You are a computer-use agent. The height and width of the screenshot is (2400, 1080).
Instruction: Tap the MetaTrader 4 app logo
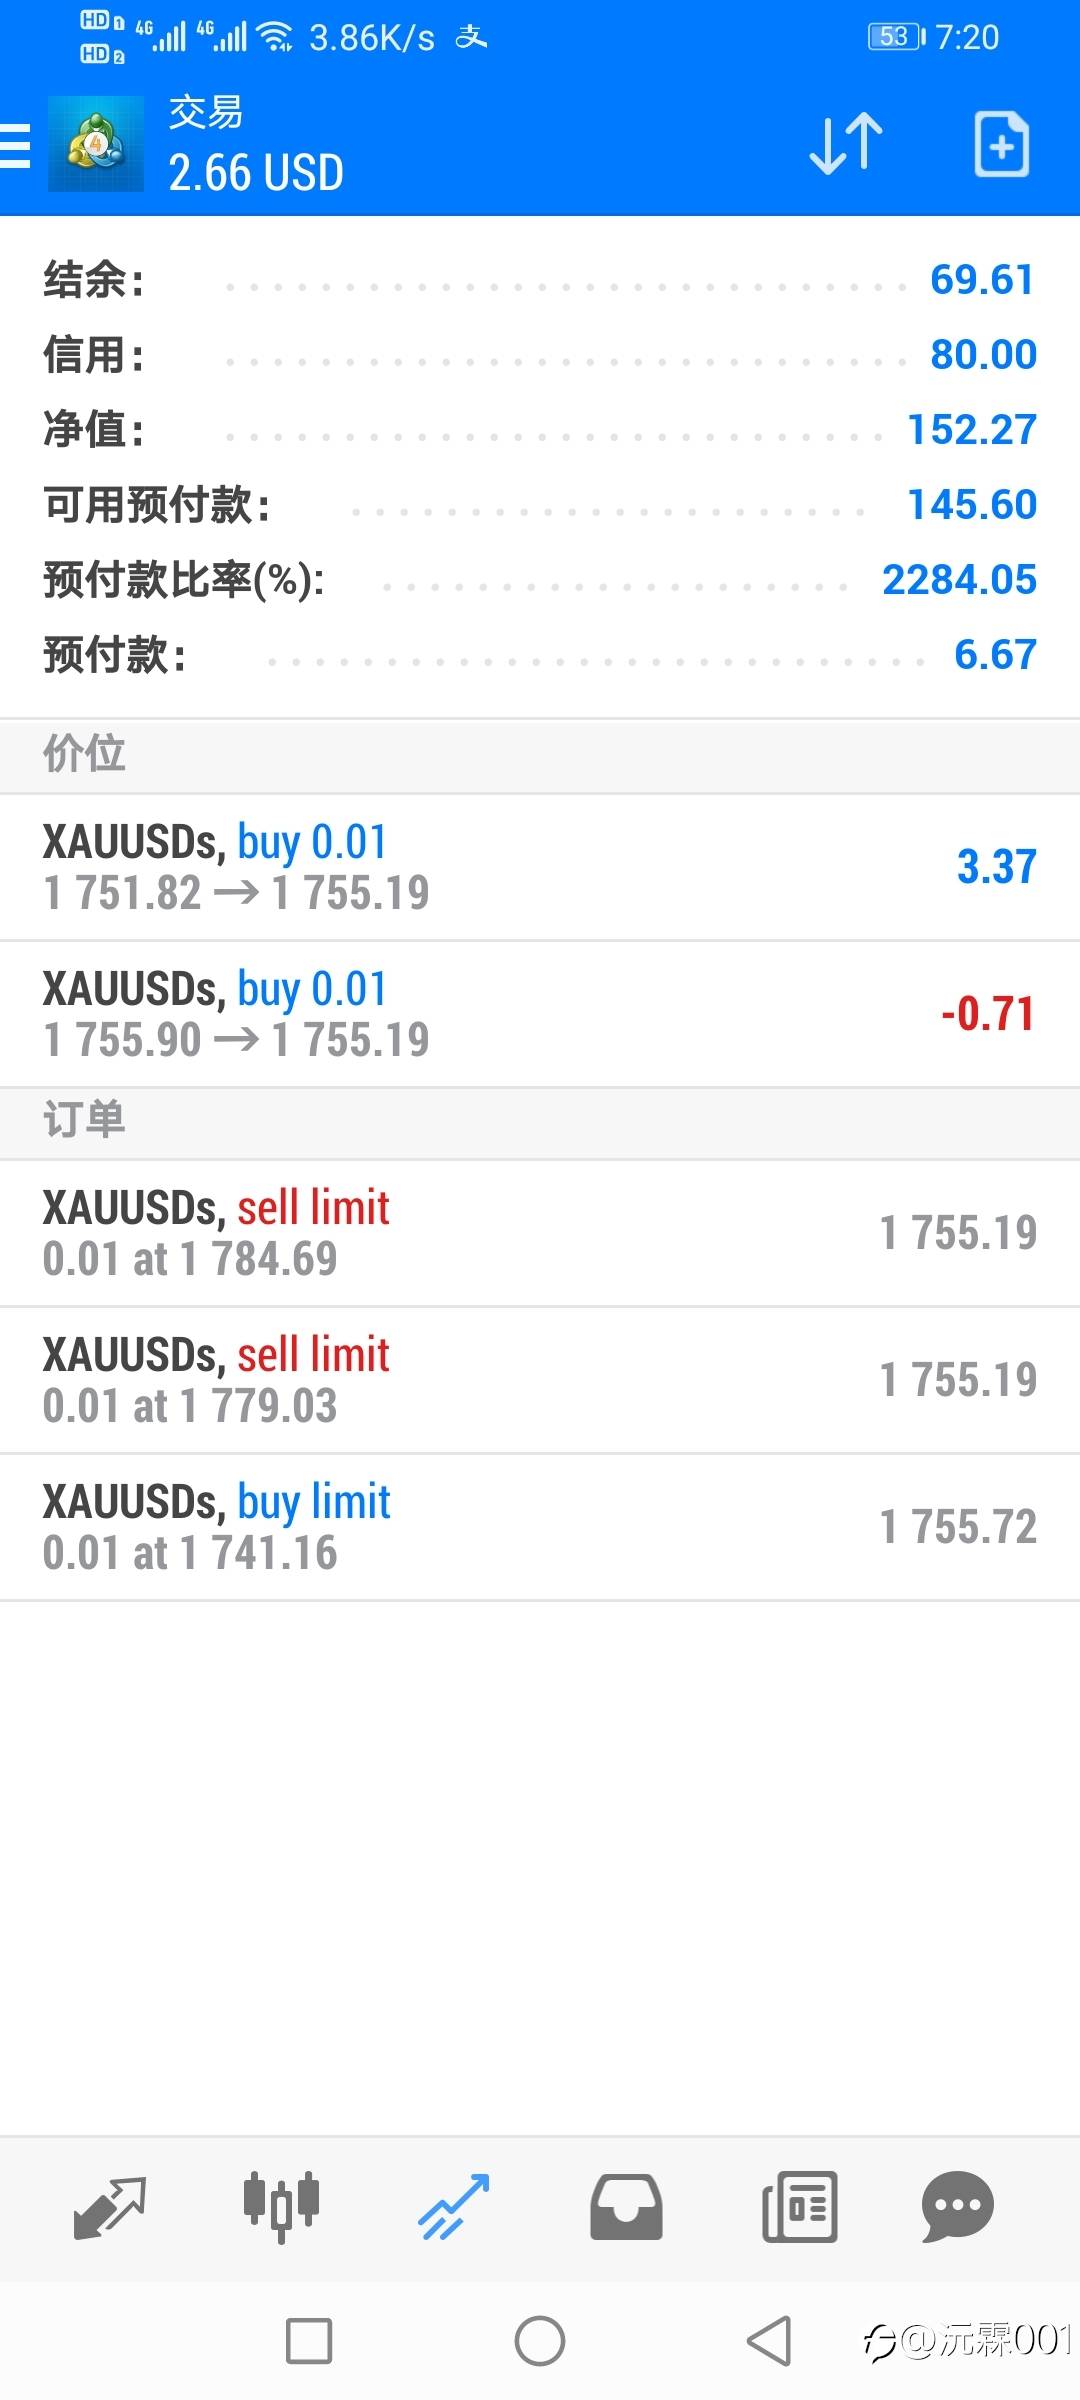[x=96, y=144]
